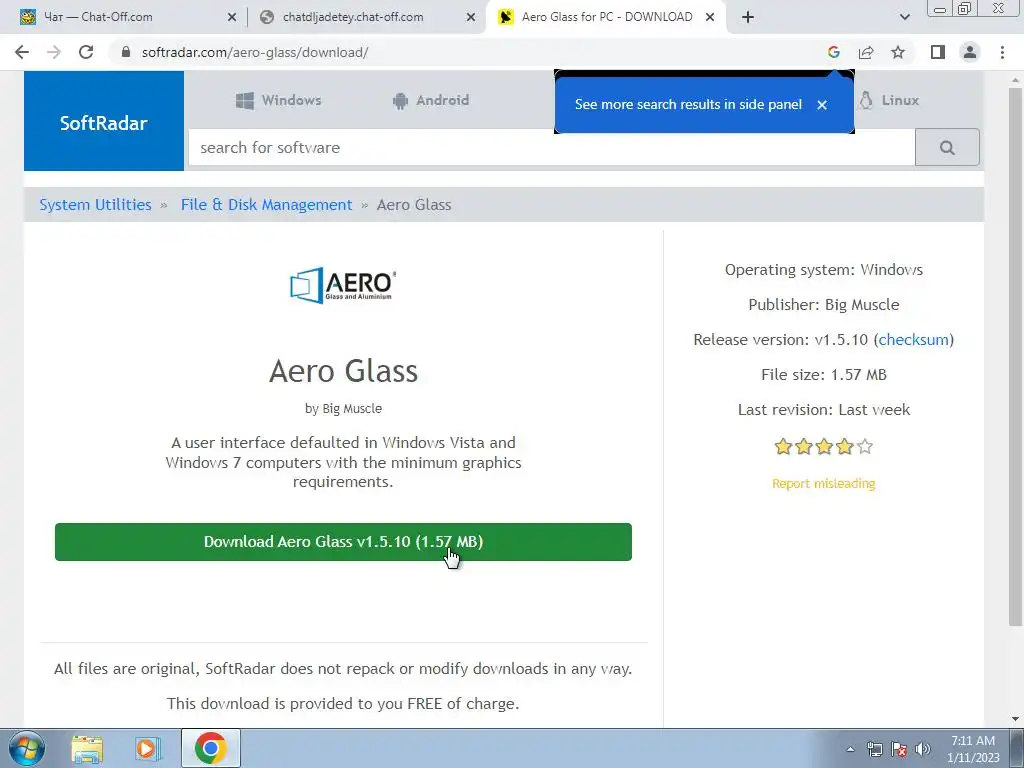The height and width of the screenshot is (768, 1024).
Task: Select the Android platform tab
Action: coord(431,101)
